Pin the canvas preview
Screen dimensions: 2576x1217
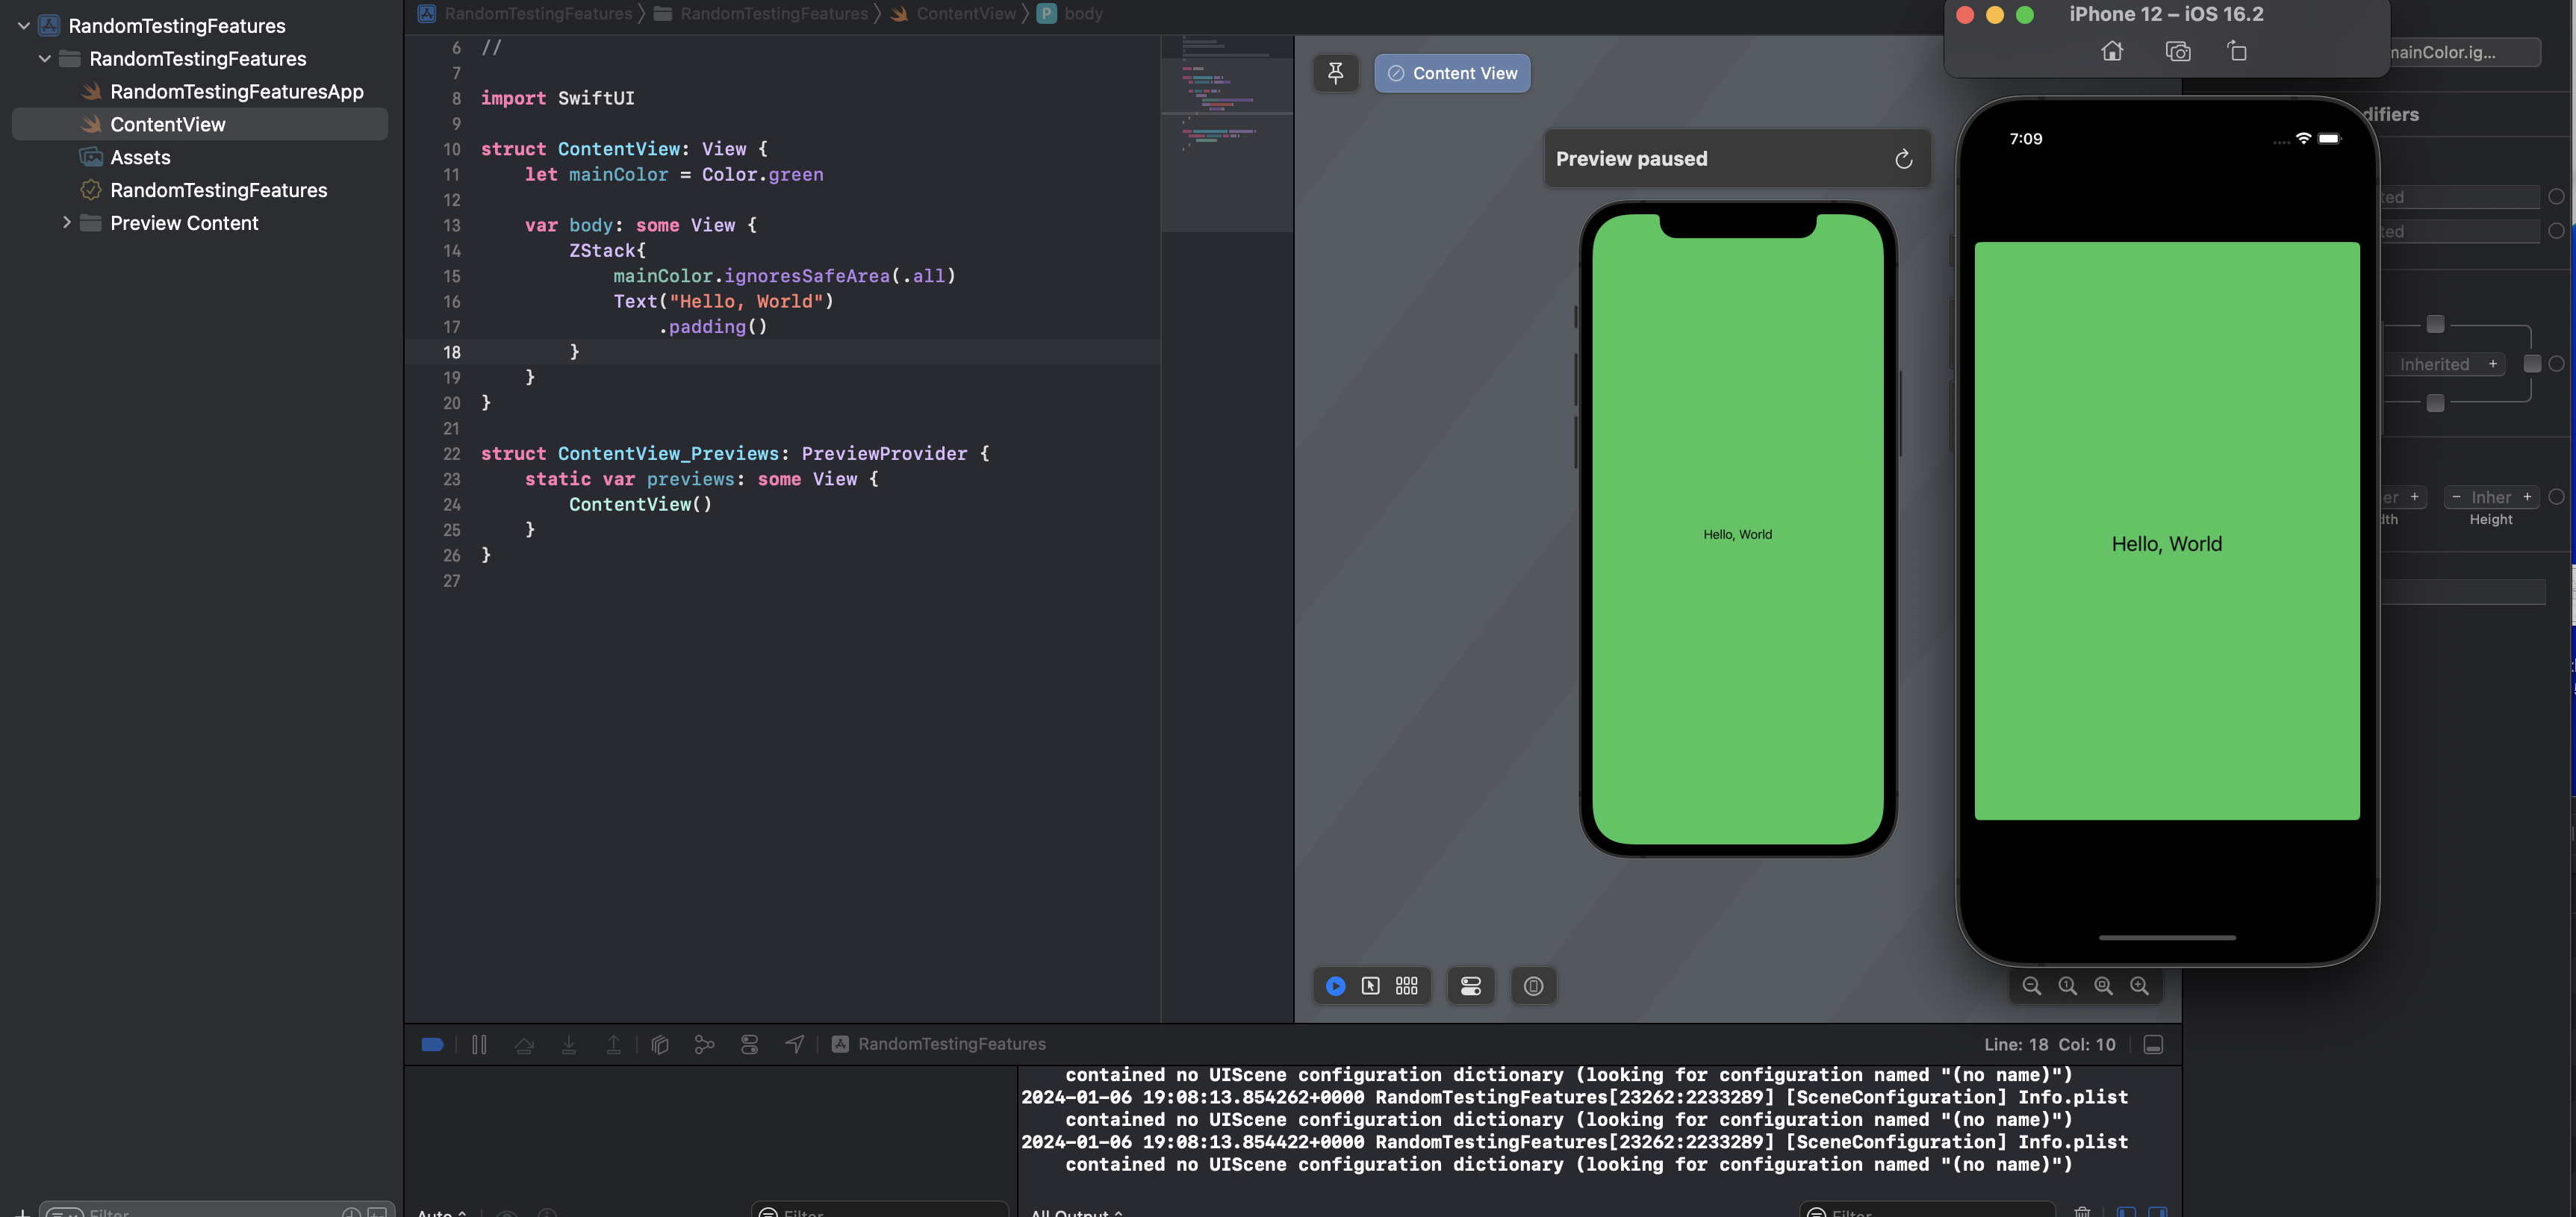point(1335,73)
